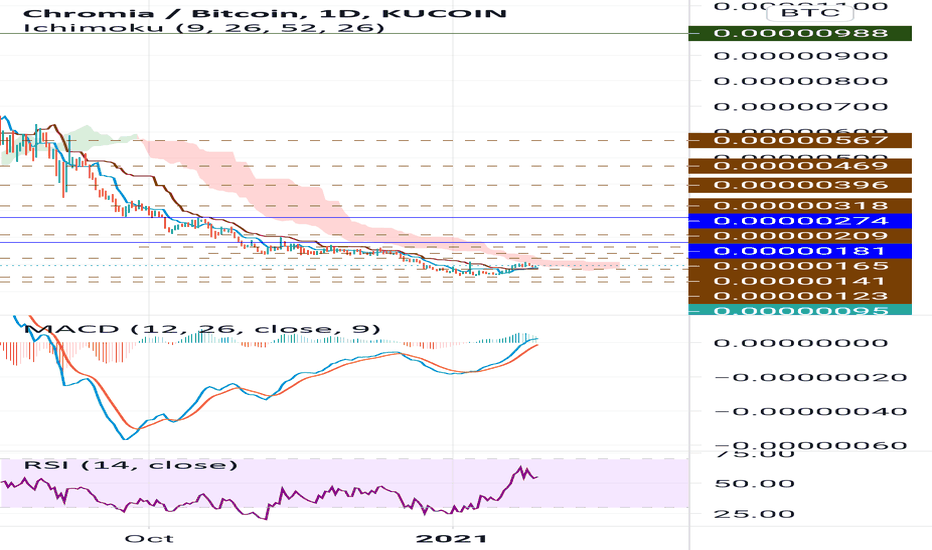The width and height of the screenshot is (932, 550).
Task: Click the 0.00000165 price level label
Action: 800,266
